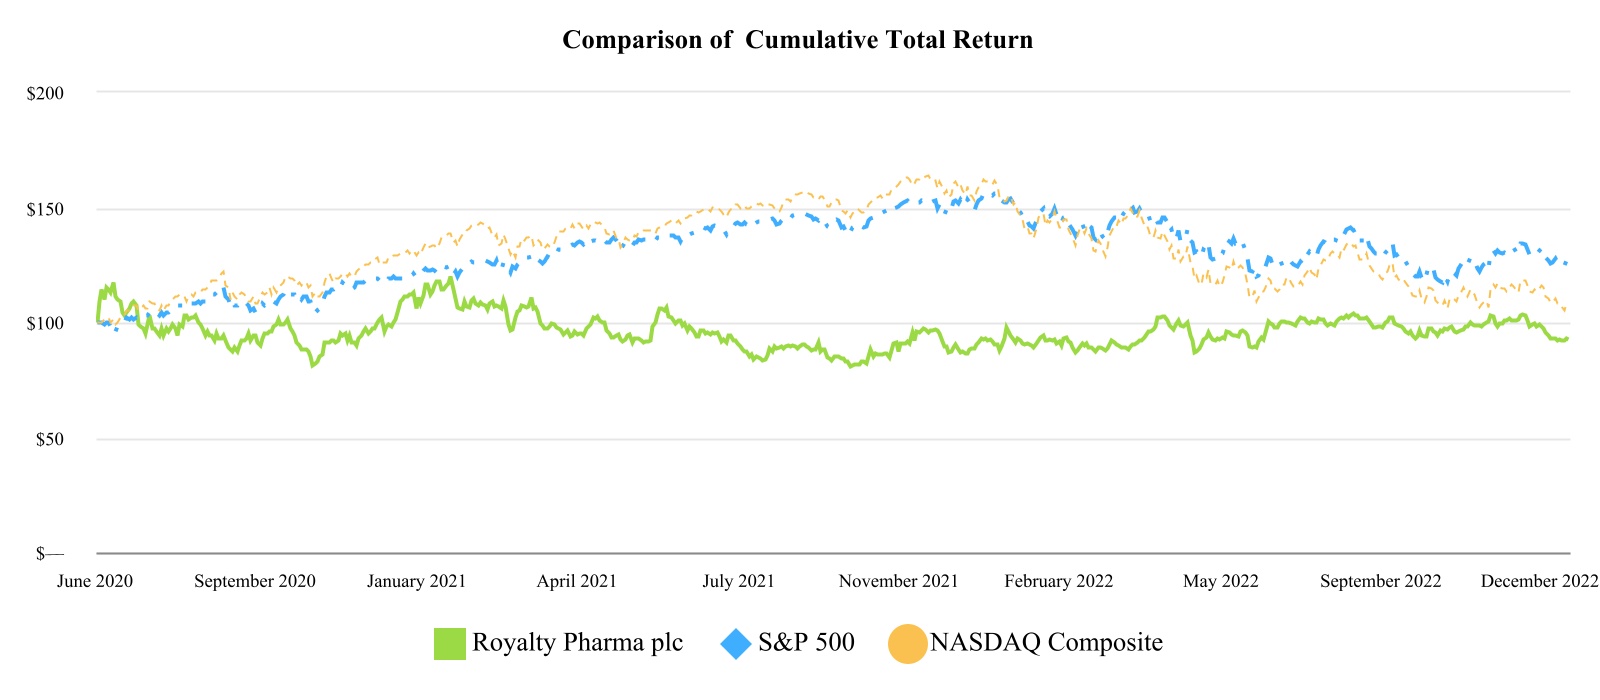The height and width of the screenshot is (700, 1600).
Task: Click the S&P 500 legend label
Action: [x=806, y=642]
